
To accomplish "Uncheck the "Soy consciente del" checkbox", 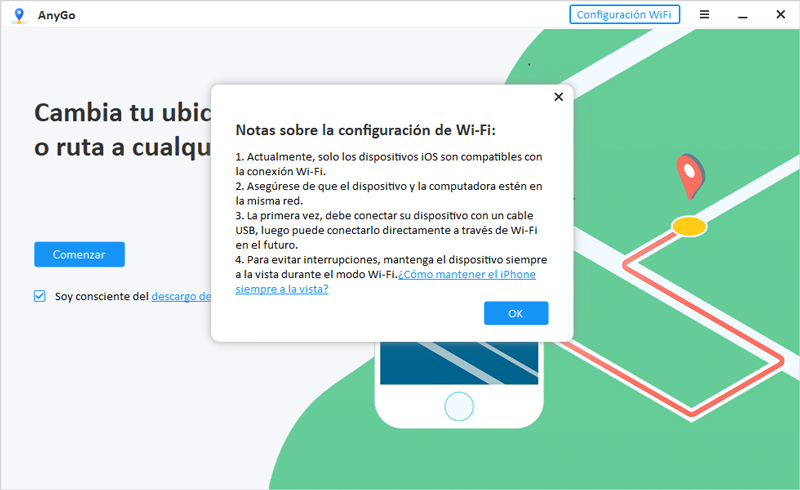I will (40, 296).
